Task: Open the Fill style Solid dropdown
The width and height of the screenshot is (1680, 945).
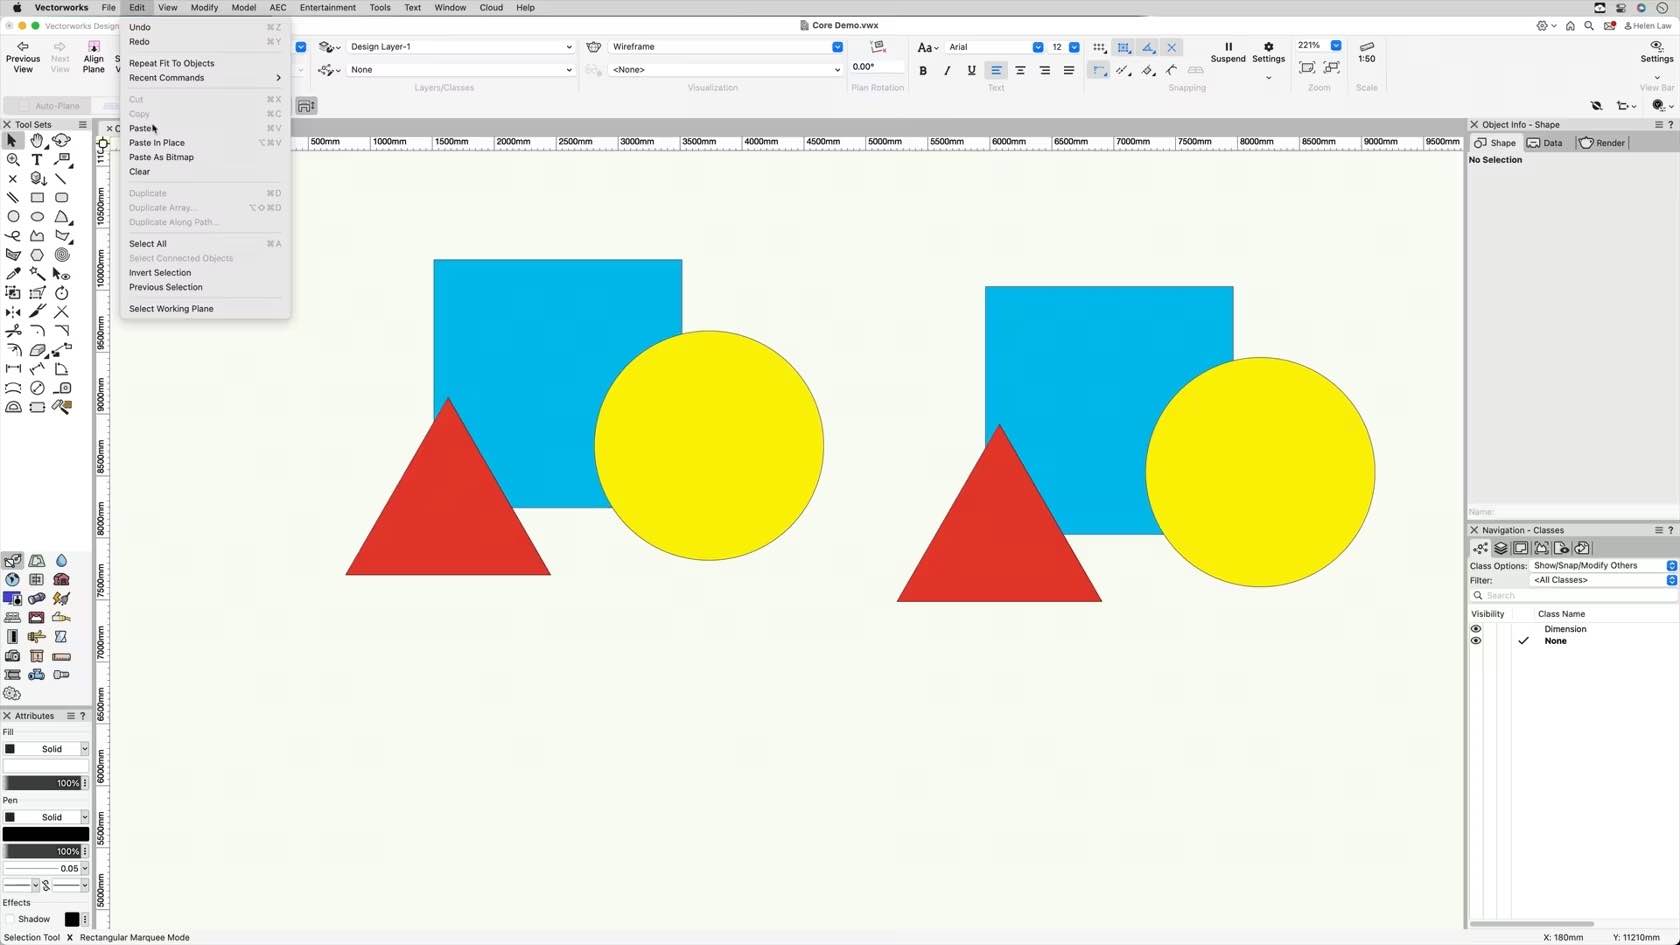Action: pos(46,749)
